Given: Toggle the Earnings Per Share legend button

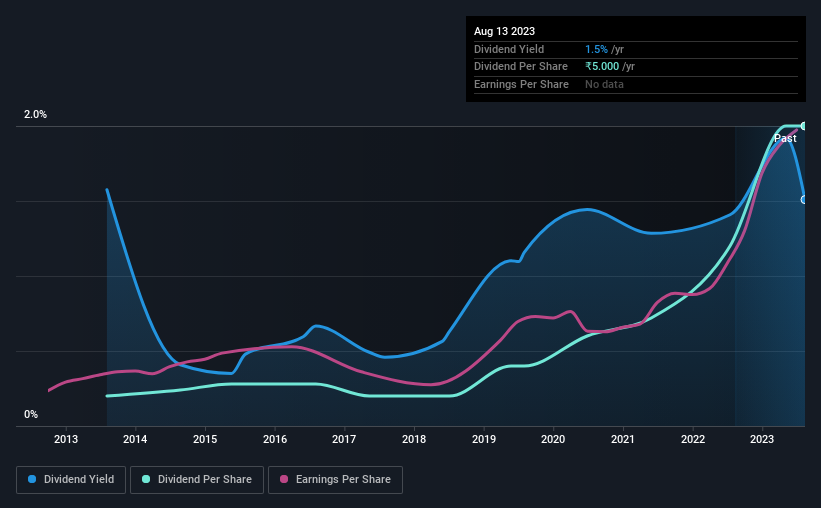Looking at the screenshot, I should pyautogui.click(x=335, y=480).
